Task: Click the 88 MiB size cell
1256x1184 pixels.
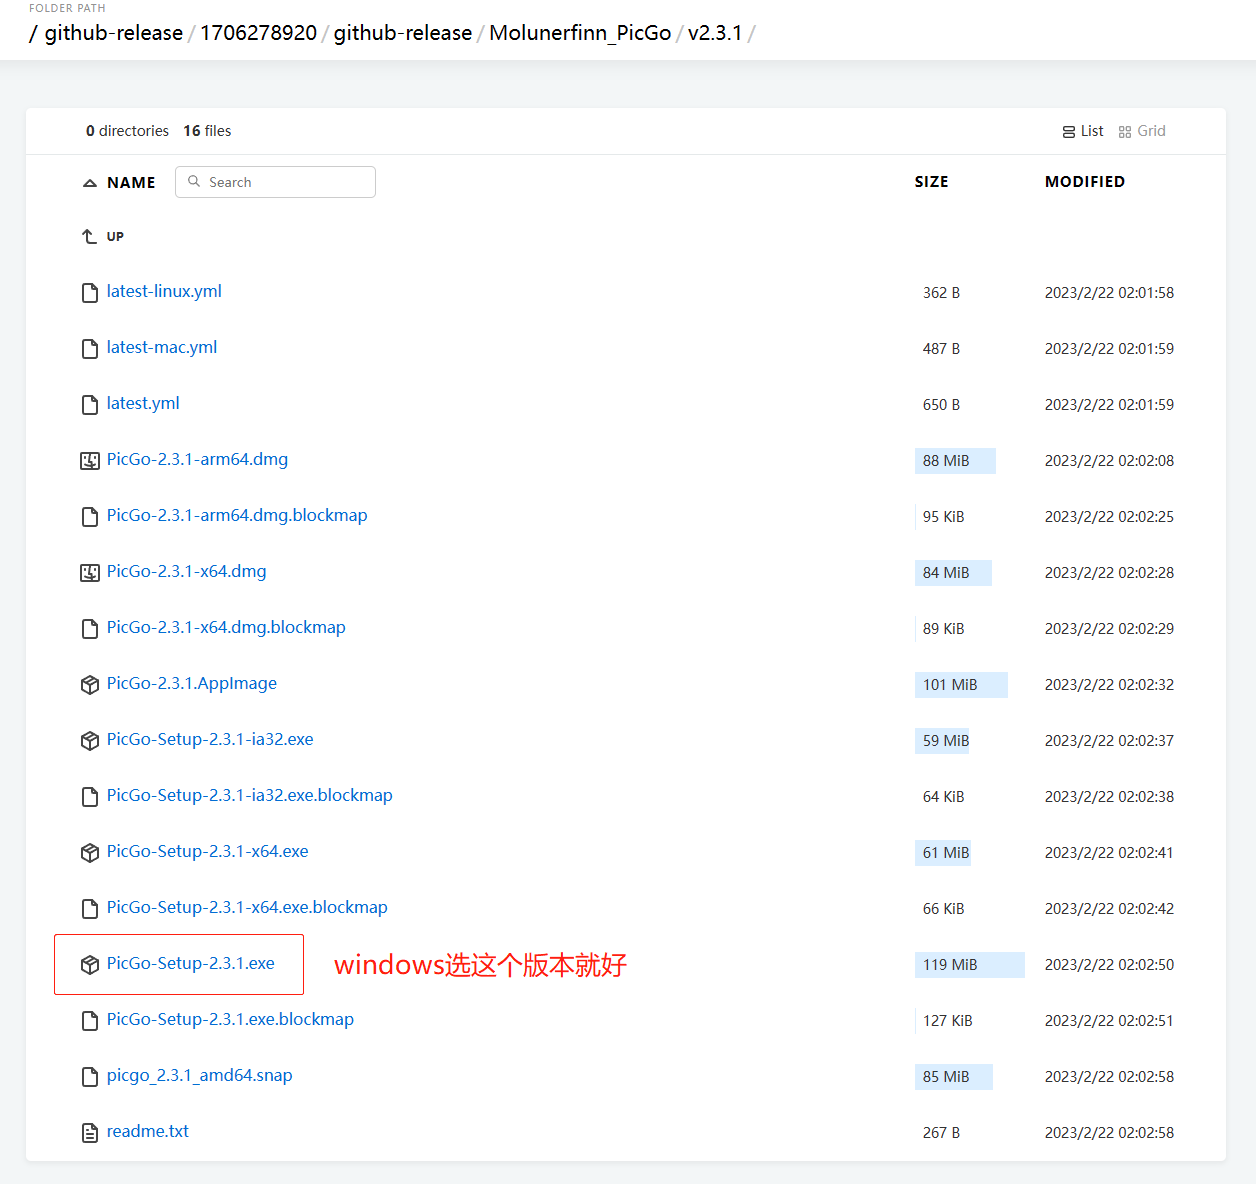Action: coord(955,461)
